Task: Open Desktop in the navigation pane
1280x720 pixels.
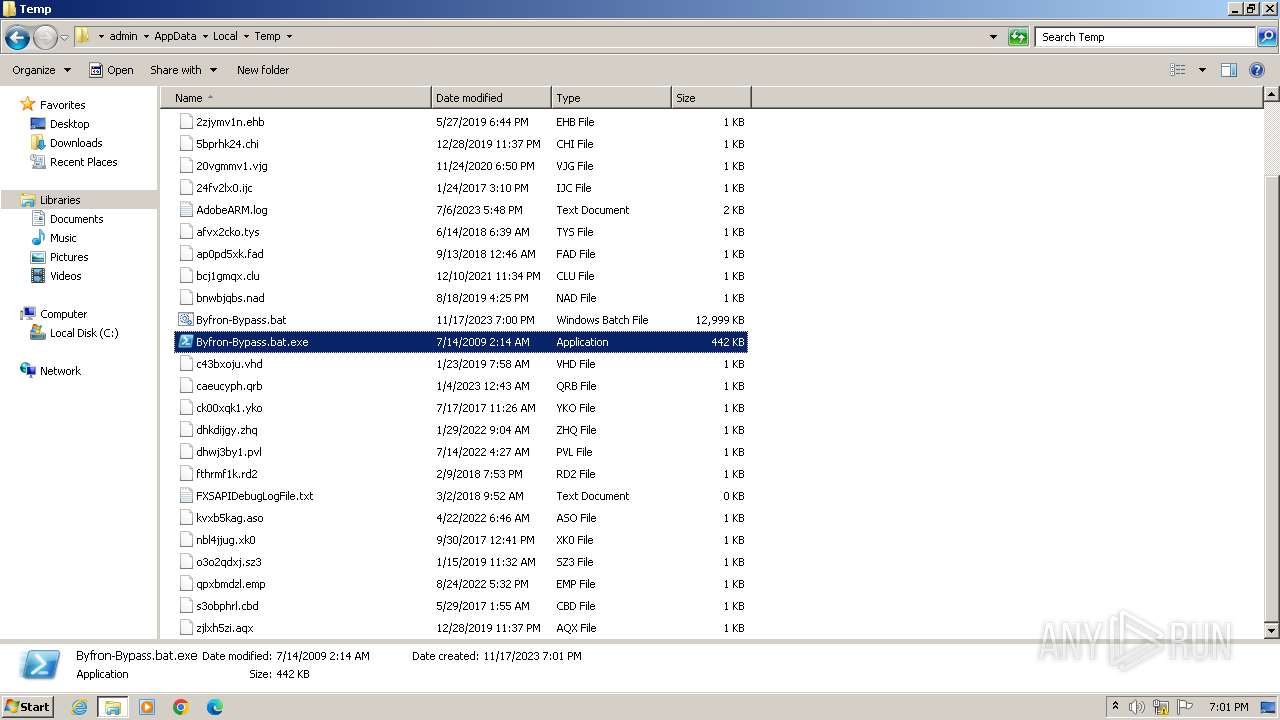Action: (69, 124)
